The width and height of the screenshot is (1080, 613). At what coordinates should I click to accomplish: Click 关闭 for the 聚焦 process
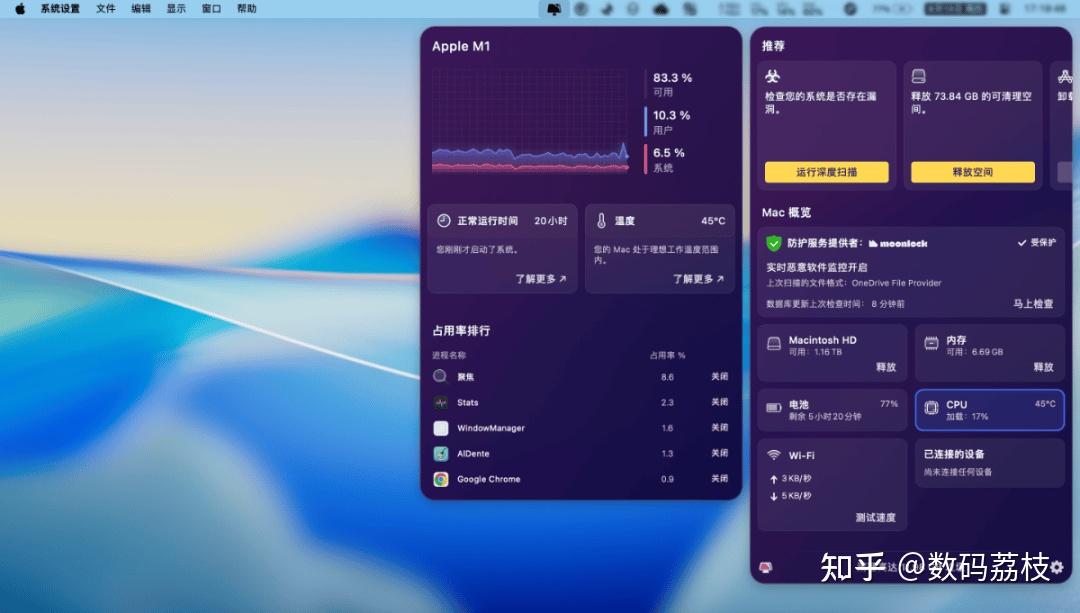[x=720, y=377]
